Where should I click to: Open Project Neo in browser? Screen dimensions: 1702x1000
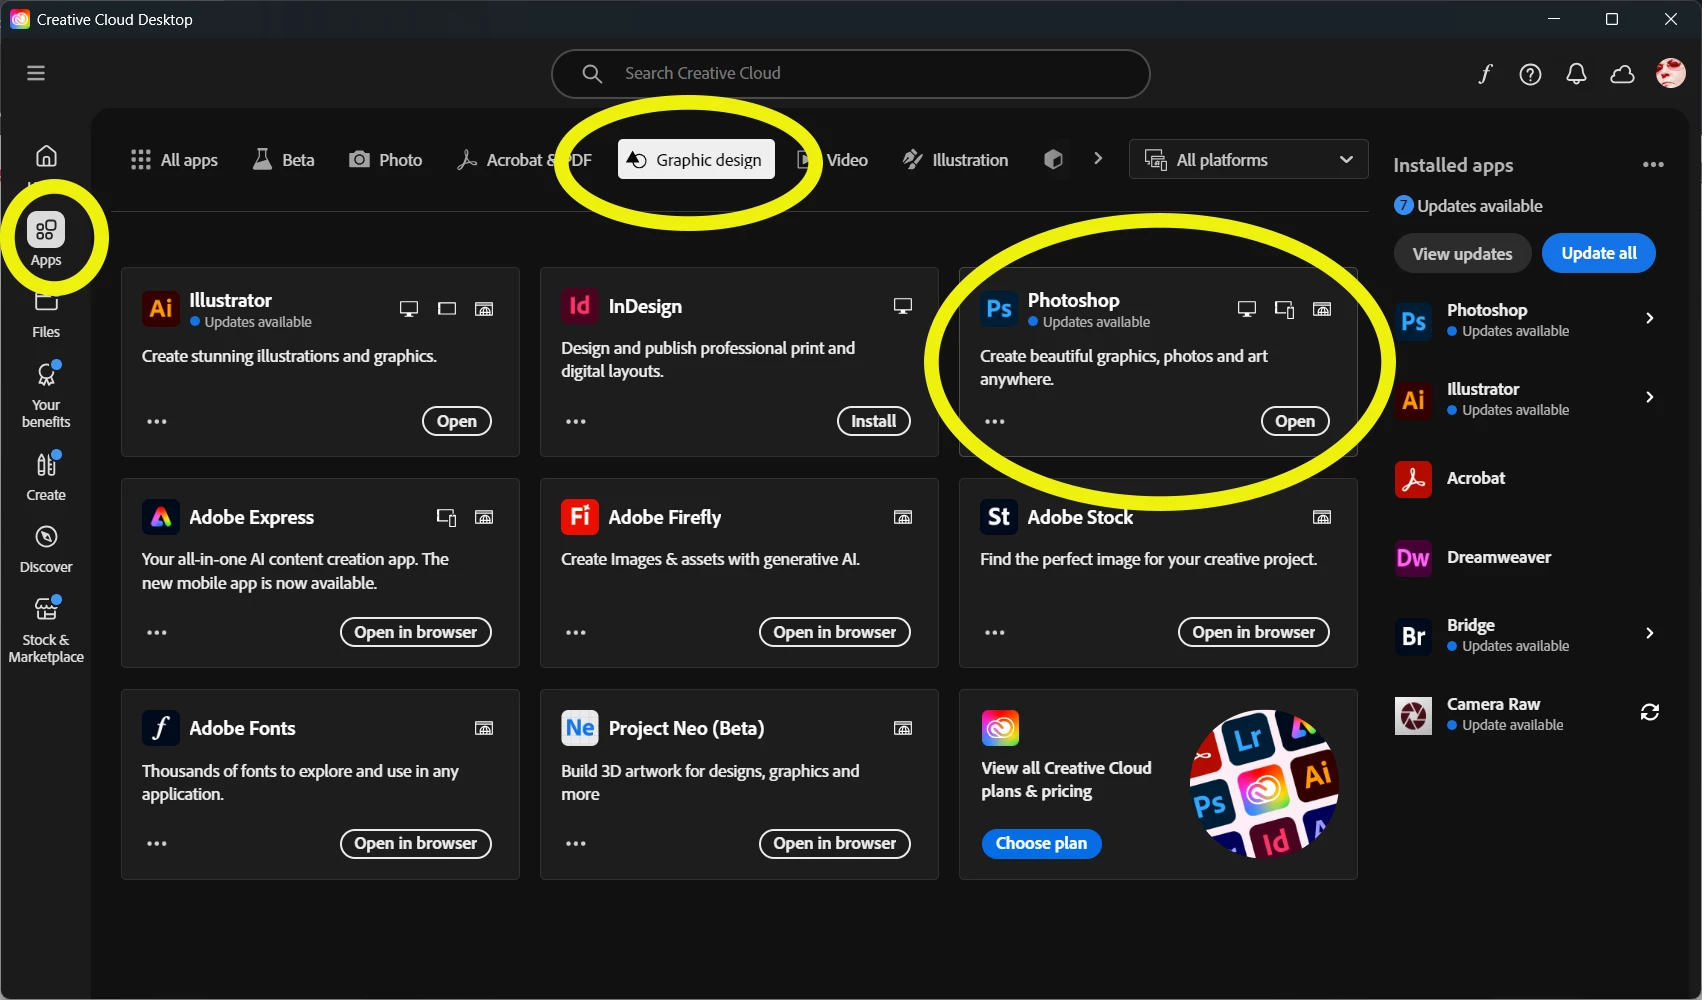(x=835, y=843)
